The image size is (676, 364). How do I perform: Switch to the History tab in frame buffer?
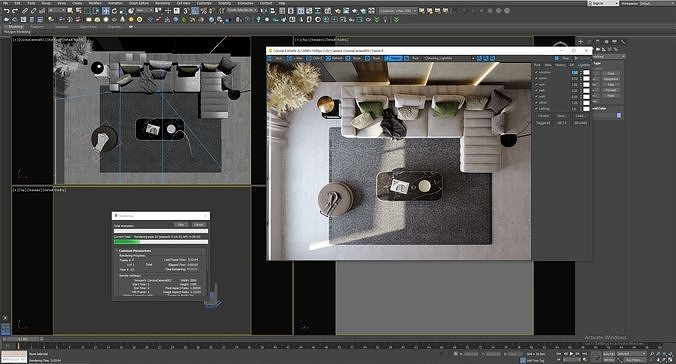coord(560,65)
